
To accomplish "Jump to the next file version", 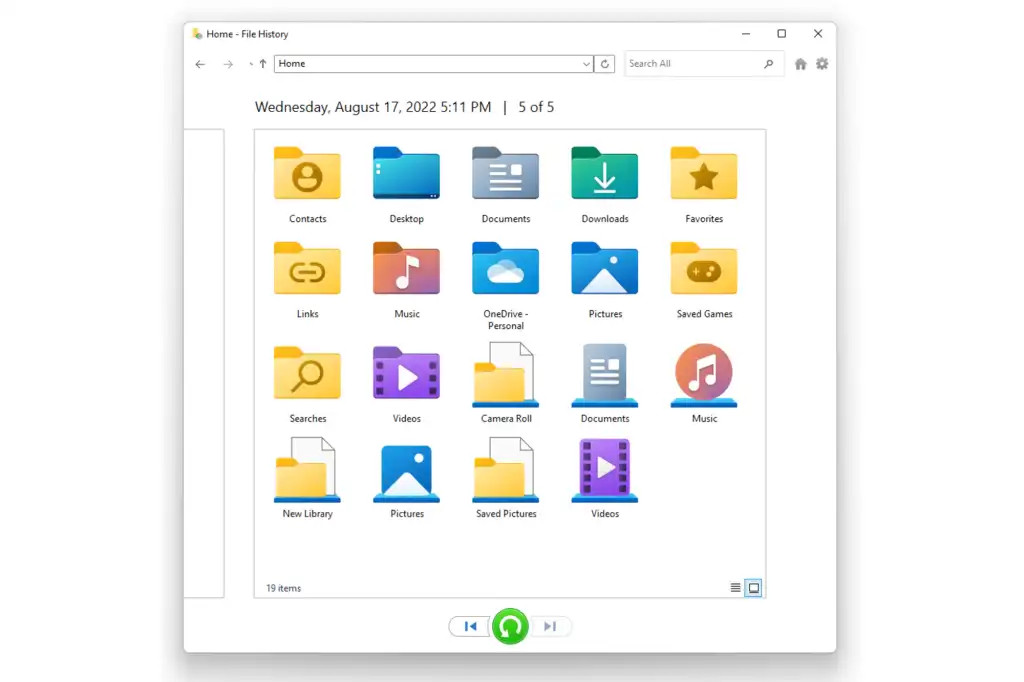I will click(x=550, y=626).
